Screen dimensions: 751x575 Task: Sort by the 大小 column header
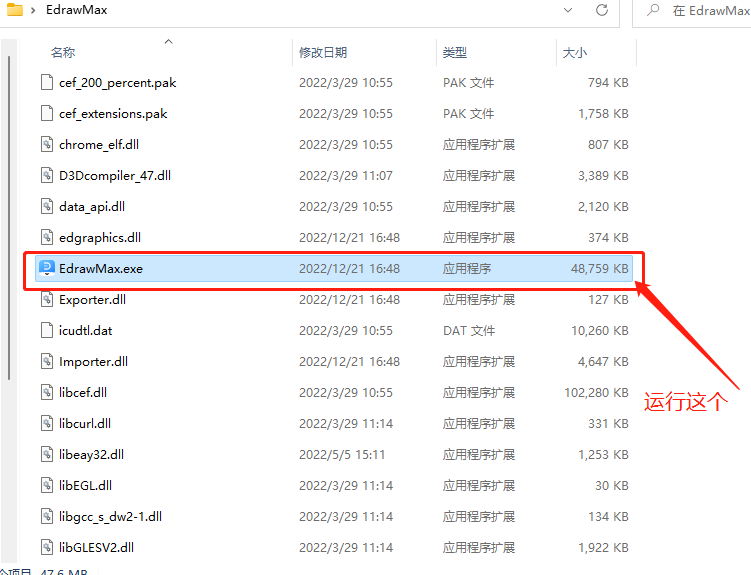575,52
